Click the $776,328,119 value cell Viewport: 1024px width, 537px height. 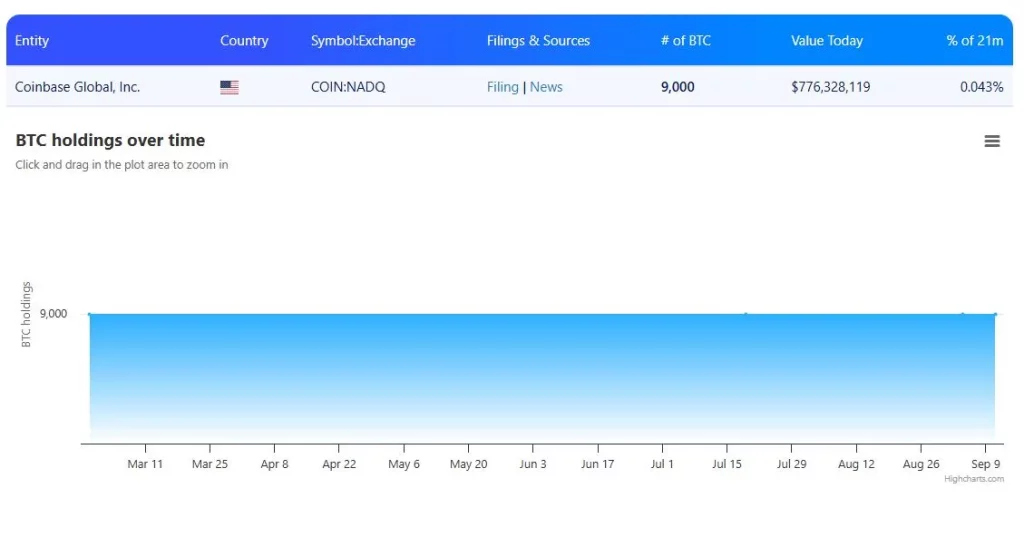pos(831,87)
